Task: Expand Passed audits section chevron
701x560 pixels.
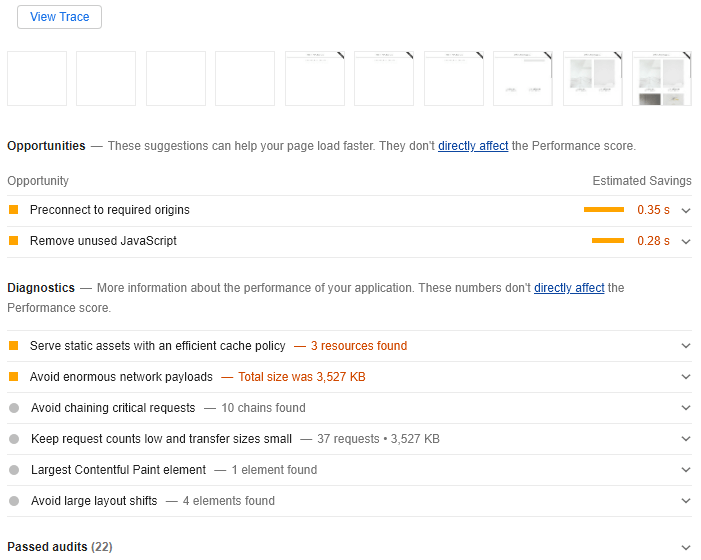Action: [x=686, y=548]
